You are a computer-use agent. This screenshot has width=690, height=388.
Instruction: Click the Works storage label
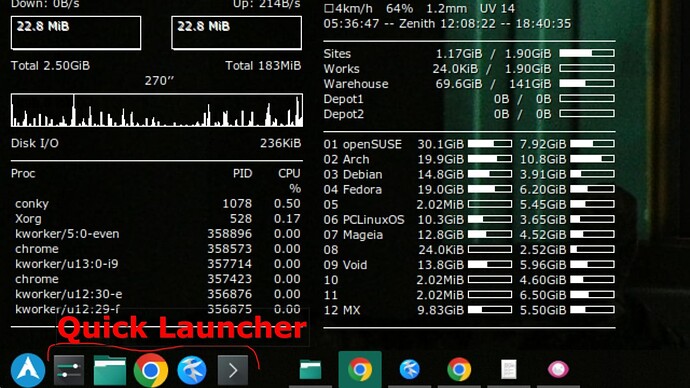click(341, 69)
